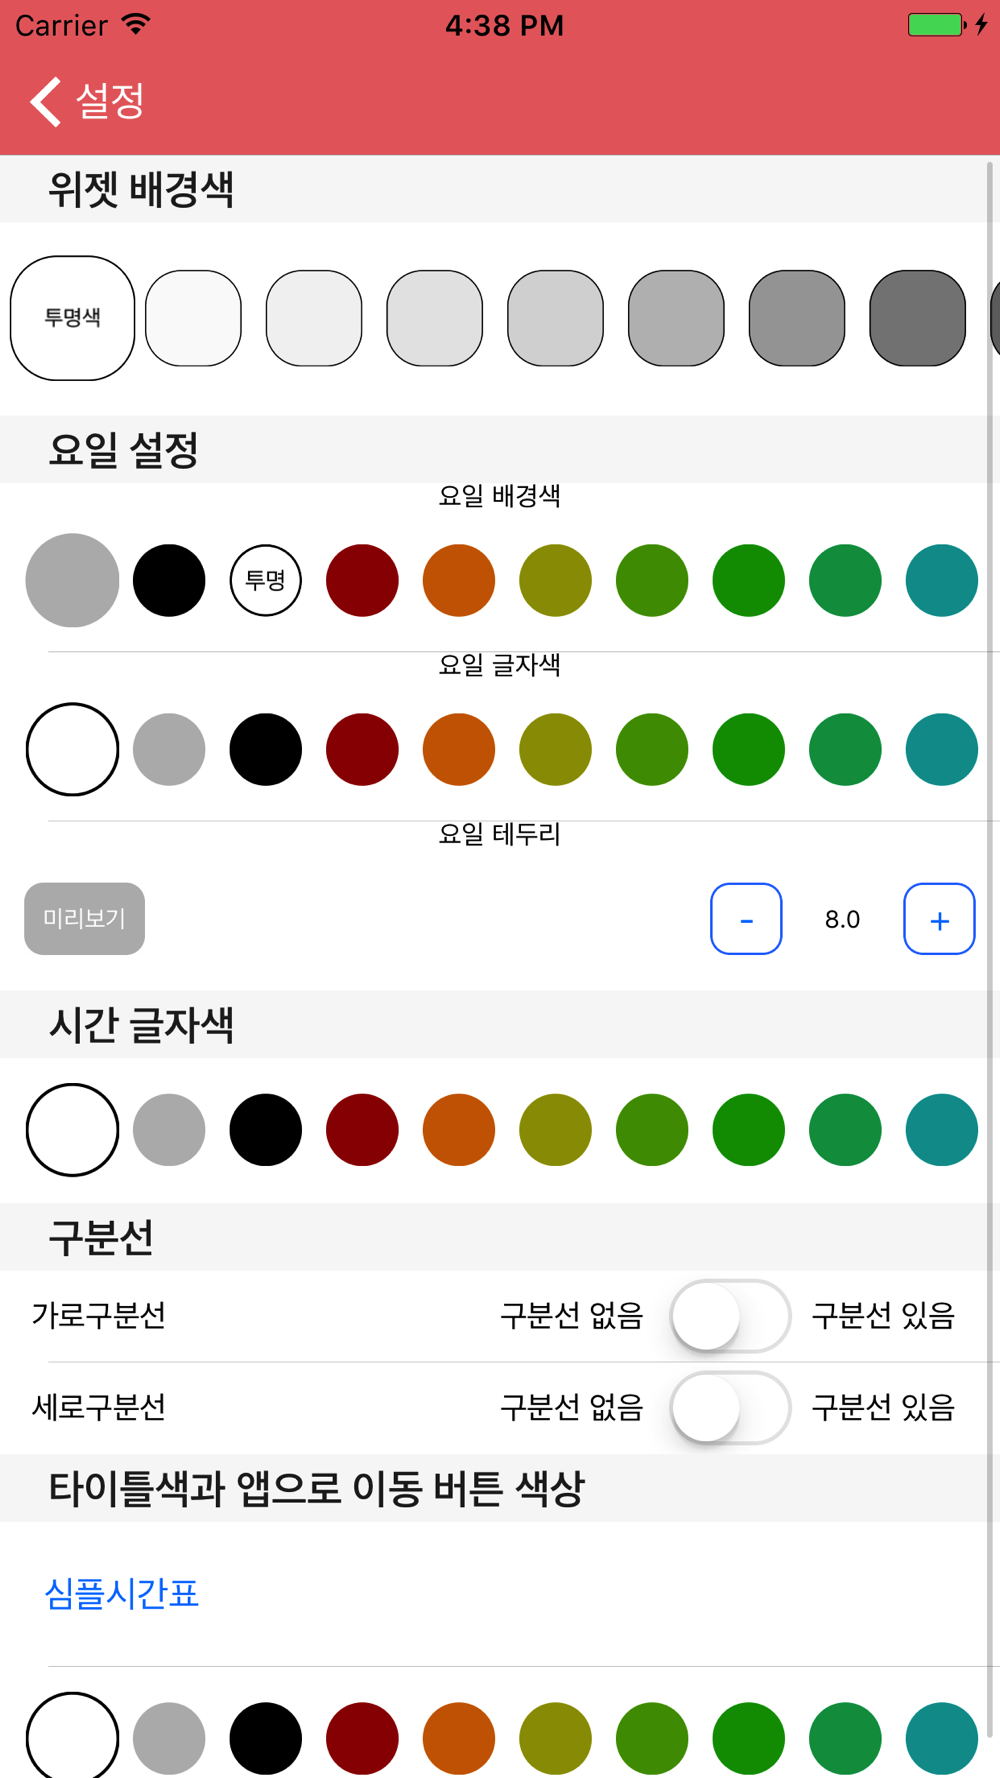Select orange in the 시간 글자색 row
Screen dimensions: 1000x1778
[459, 1130]
